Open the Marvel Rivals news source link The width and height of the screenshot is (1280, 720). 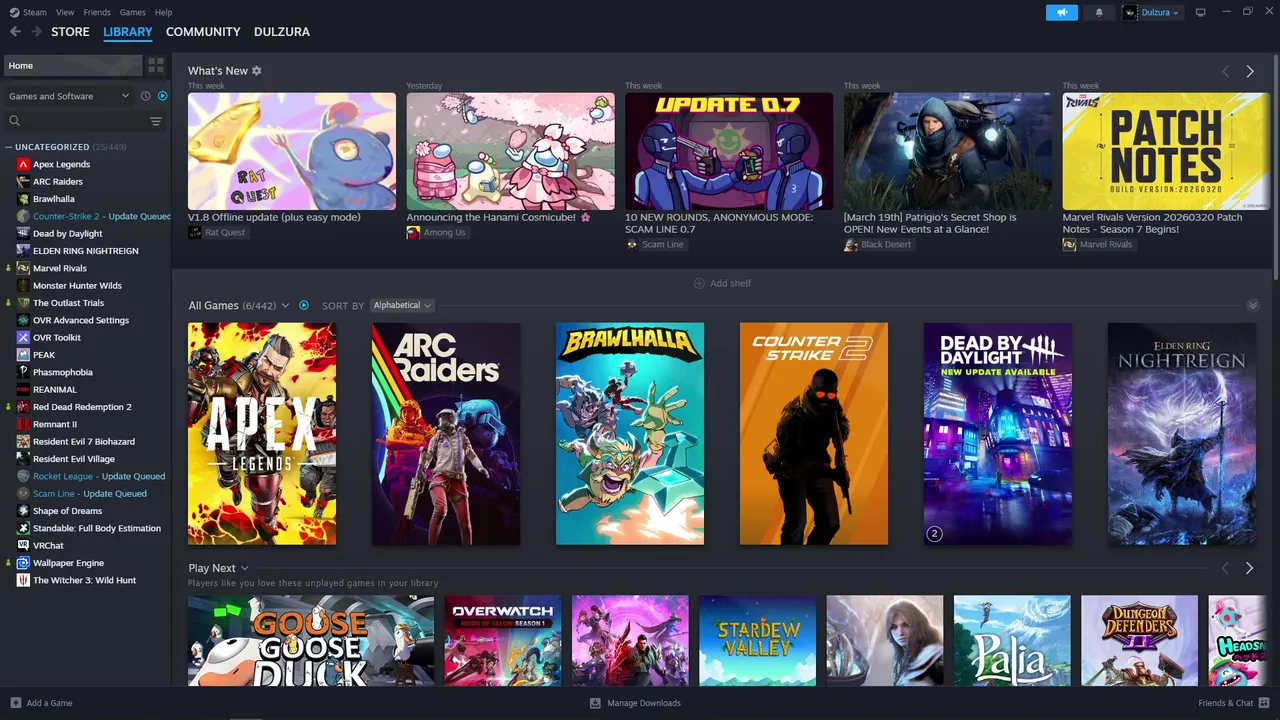point(1098,244)
